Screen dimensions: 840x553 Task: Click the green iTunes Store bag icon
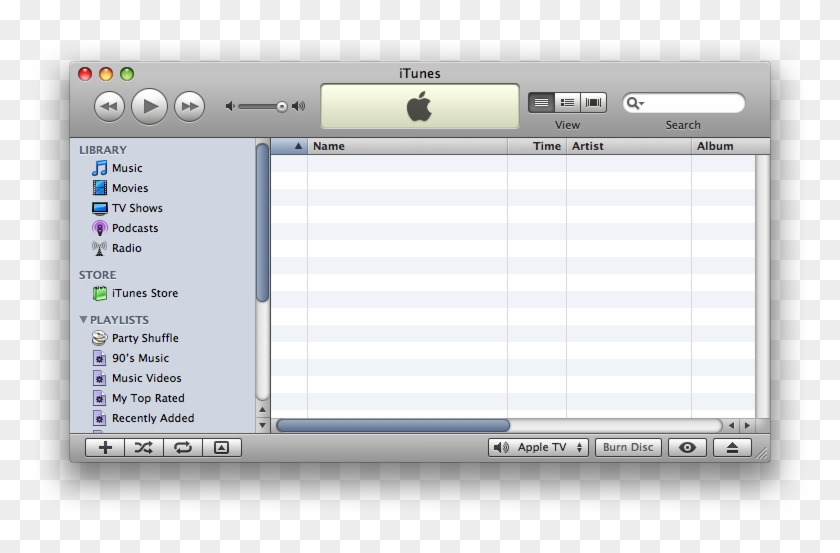(100, 293)
